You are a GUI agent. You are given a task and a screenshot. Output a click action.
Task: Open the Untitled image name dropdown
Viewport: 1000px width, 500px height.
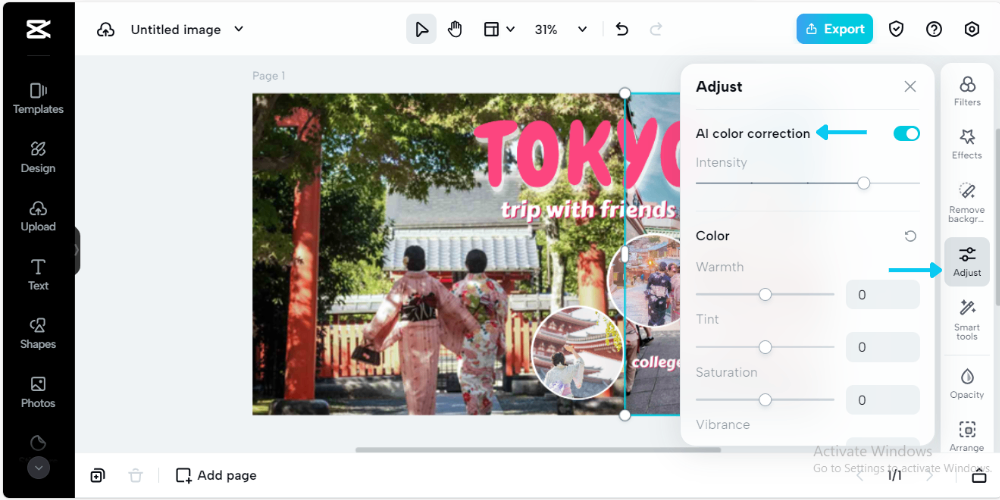point(239,29)
